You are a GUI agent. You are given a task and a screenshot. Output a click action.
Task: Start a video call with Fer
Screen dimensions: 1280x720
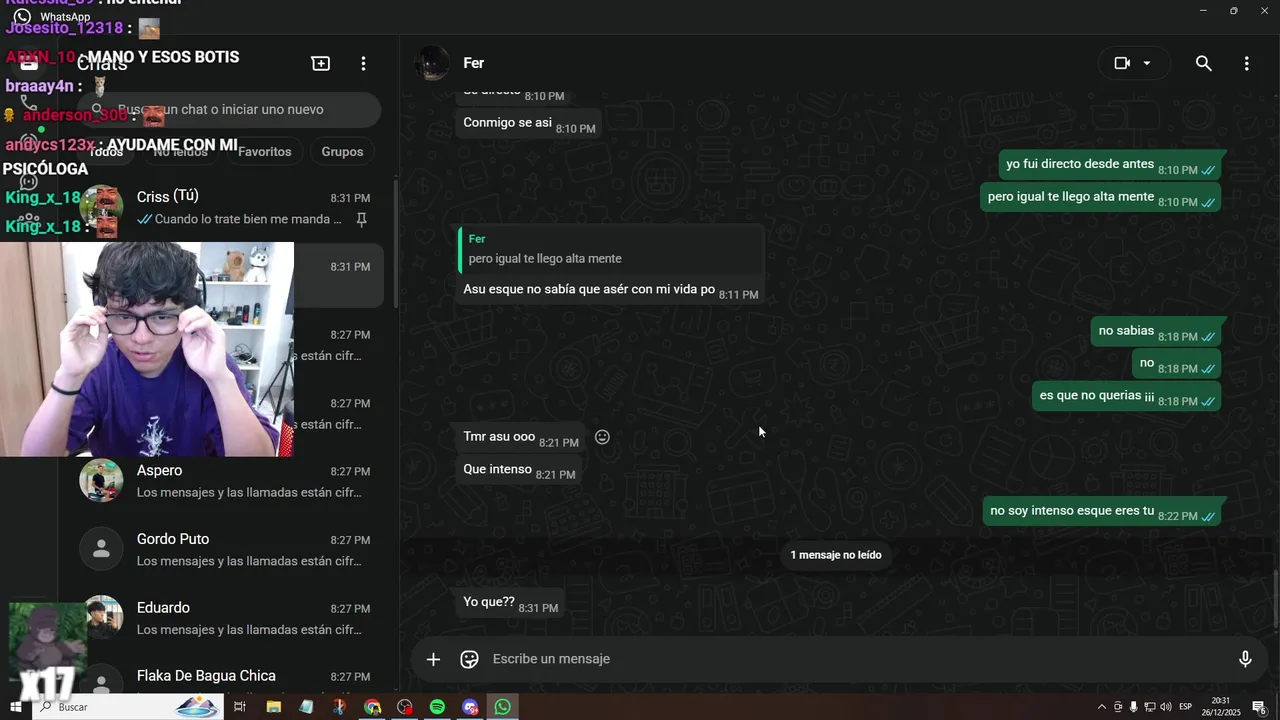[1122, 63]
